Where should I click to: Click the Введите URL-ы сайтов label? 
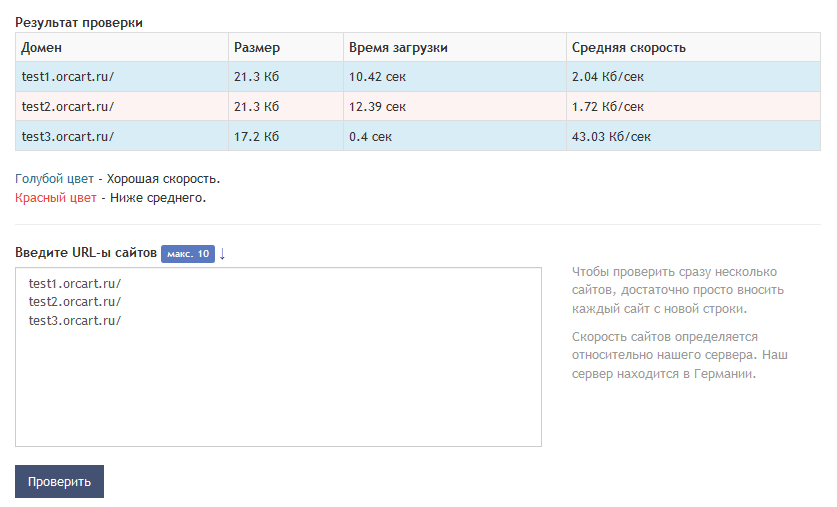(x=85, y=252)
